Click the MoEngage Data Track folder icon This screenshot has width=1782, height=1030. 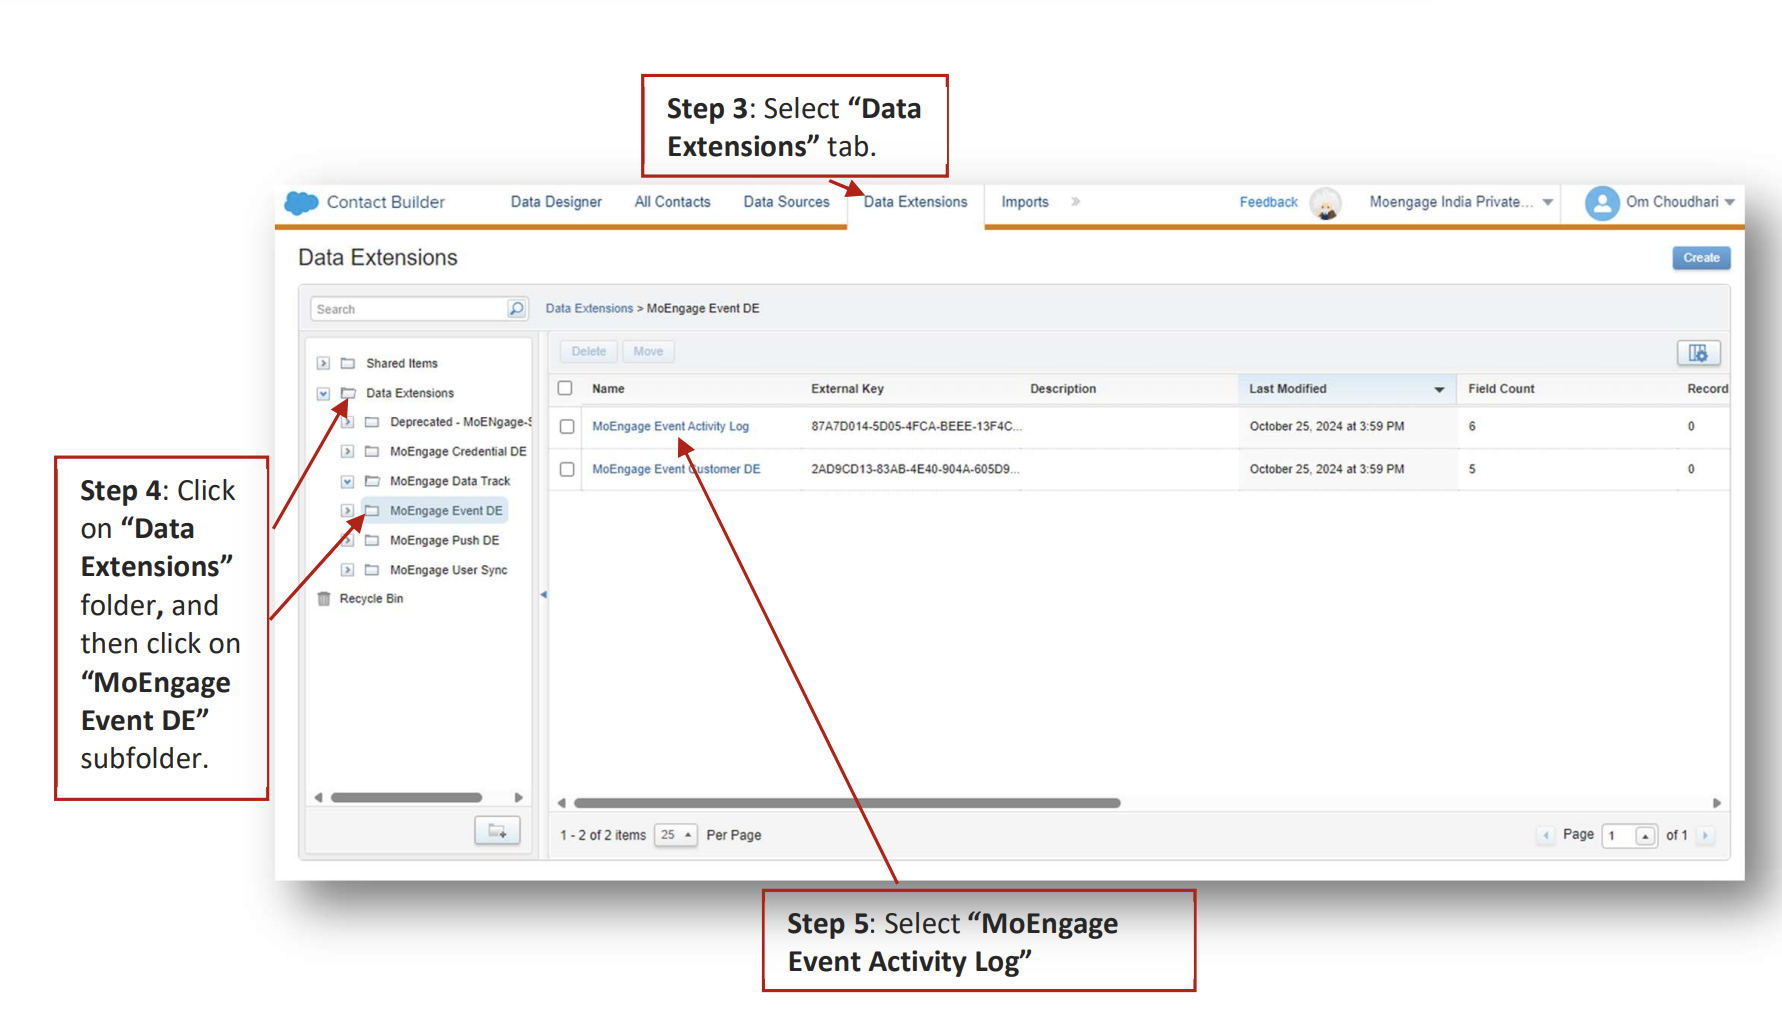[x=372, y=481]
